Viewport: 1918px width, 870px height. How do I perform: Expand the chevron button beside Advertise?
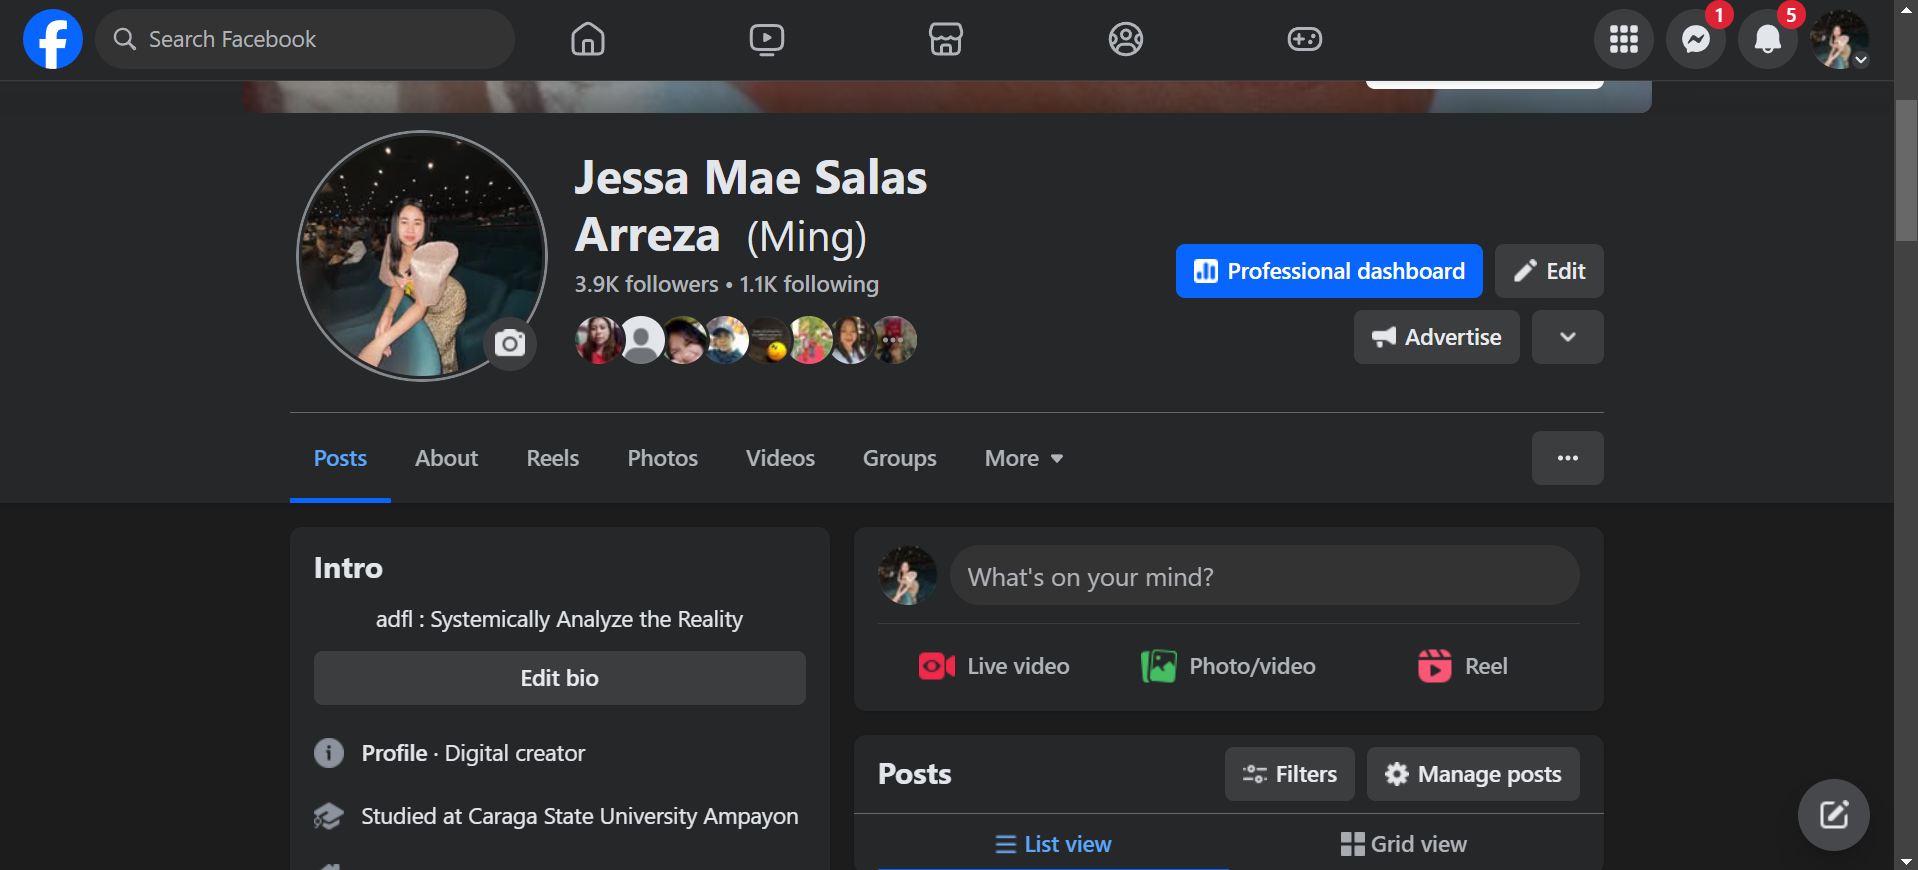pos(1567,337)
